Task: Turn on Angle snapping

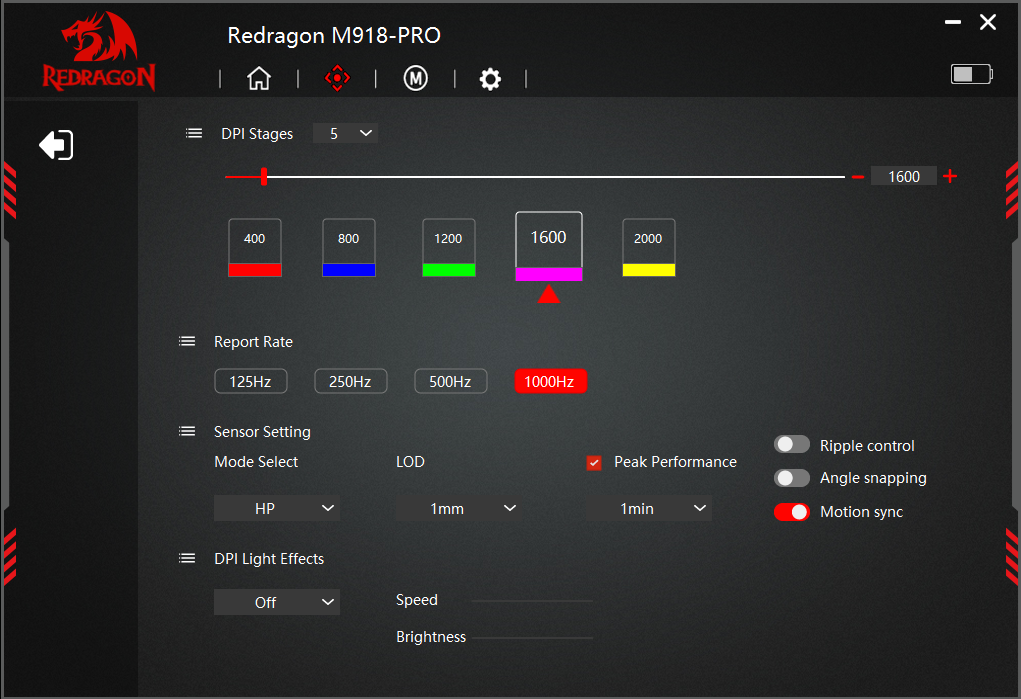Action: tap(791, 478)
